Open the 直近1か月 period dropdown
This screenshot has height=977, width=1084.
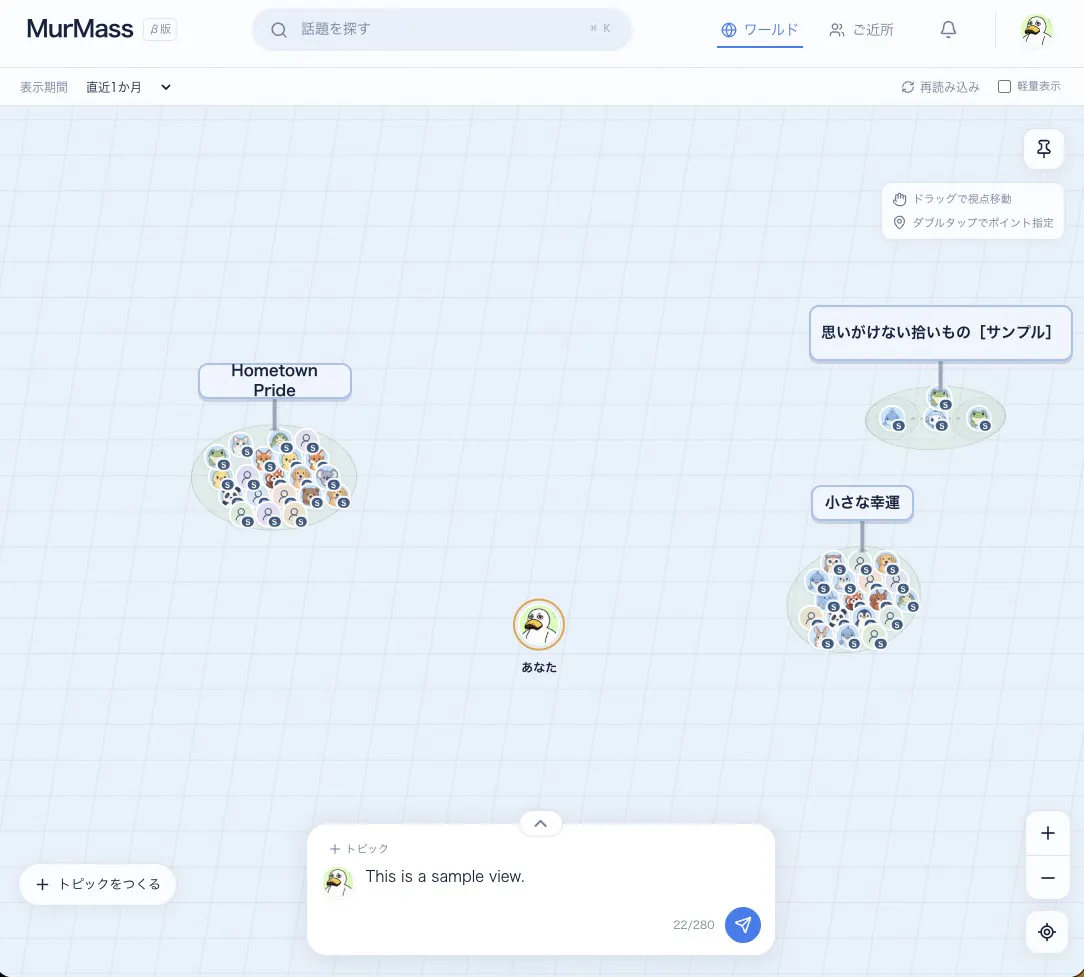128,87
